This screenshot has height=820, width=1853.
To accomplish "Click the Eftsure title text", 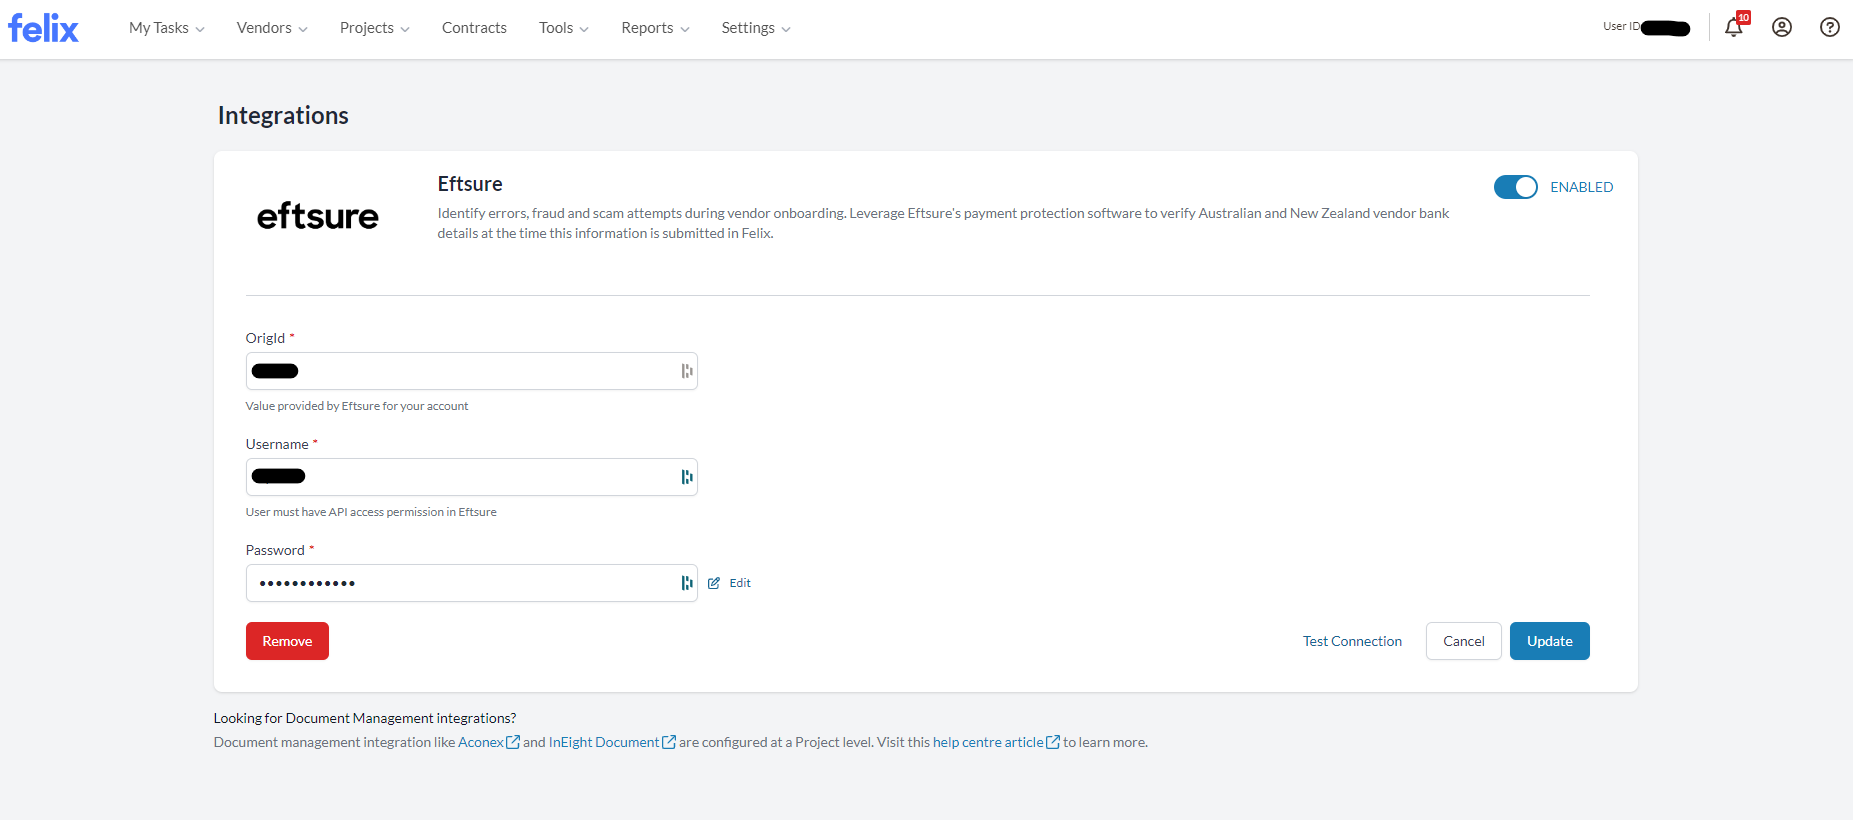I will click(x=470, y=184).
